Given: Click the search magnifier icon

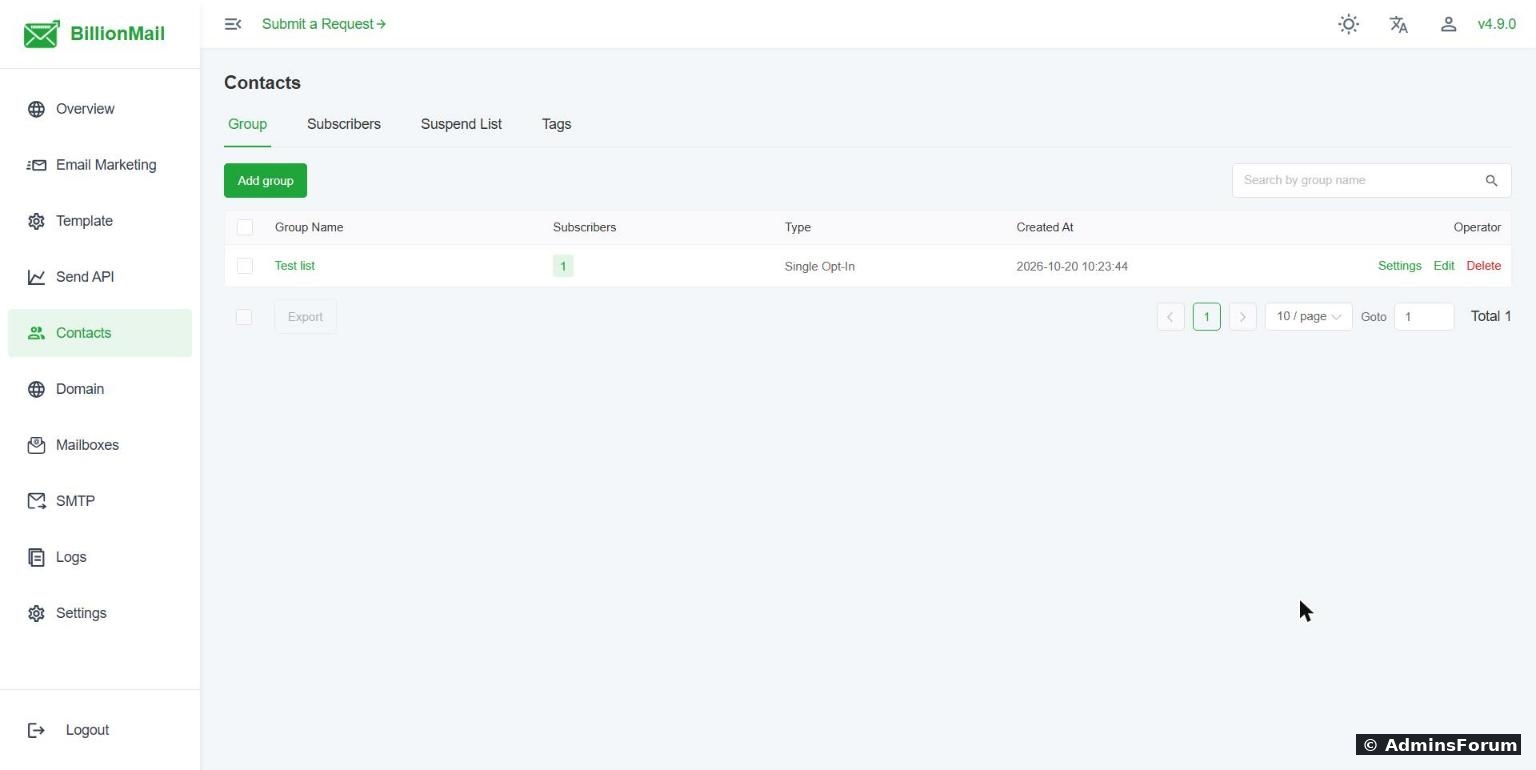Looking at the screenshot, I should 1491,181.
